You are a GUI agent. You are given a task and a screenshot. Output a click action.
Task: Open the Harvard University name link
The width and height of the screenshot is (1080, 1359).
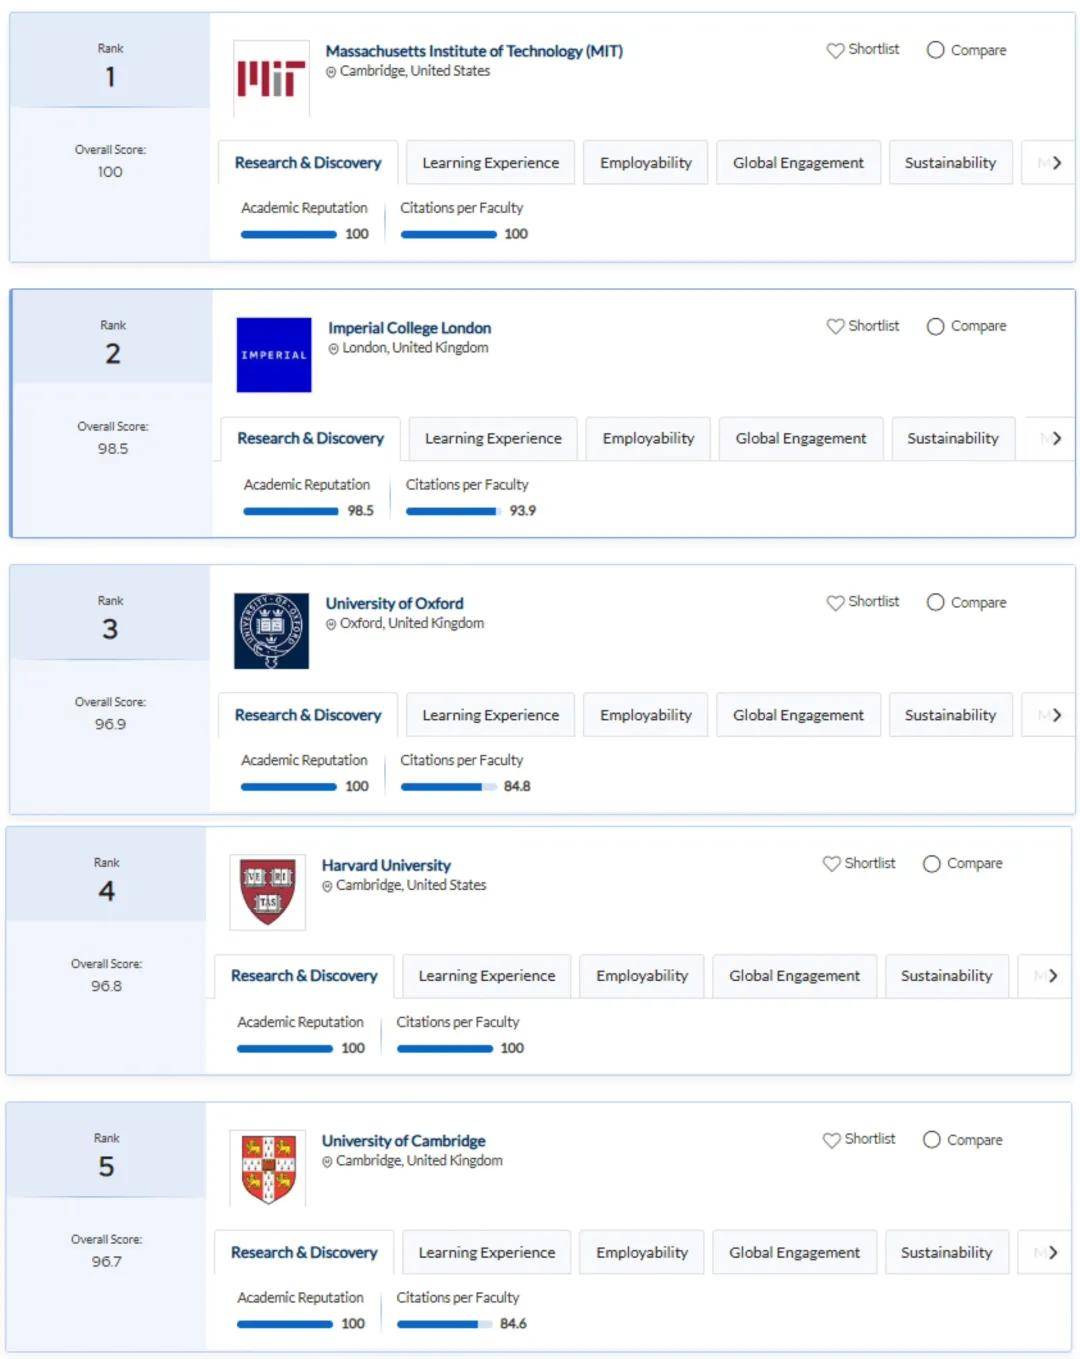(x=386, y=865)
